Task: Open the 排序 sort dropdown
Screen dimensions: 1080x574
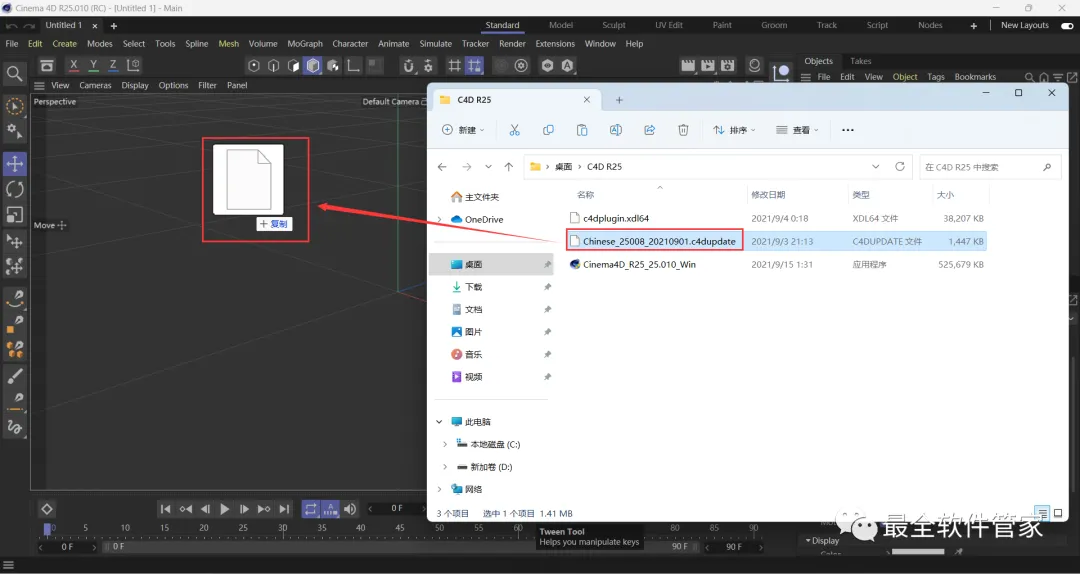Action: click(x=734, y=130)
